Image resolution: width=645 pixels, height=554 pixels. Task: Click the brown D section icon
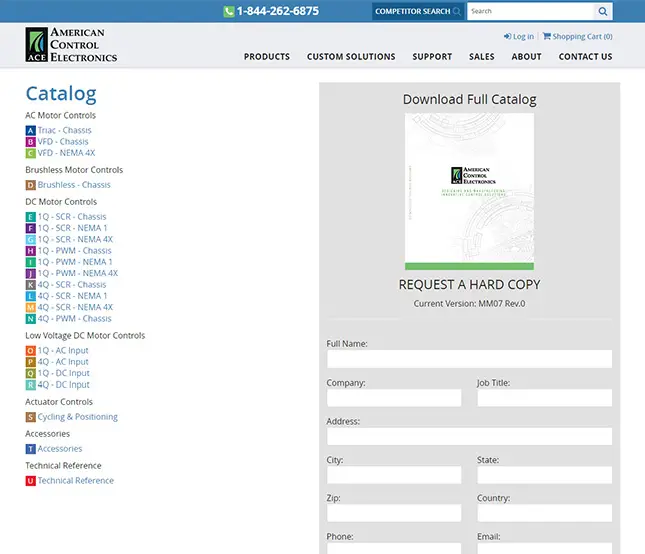click(x=30, y=185)
